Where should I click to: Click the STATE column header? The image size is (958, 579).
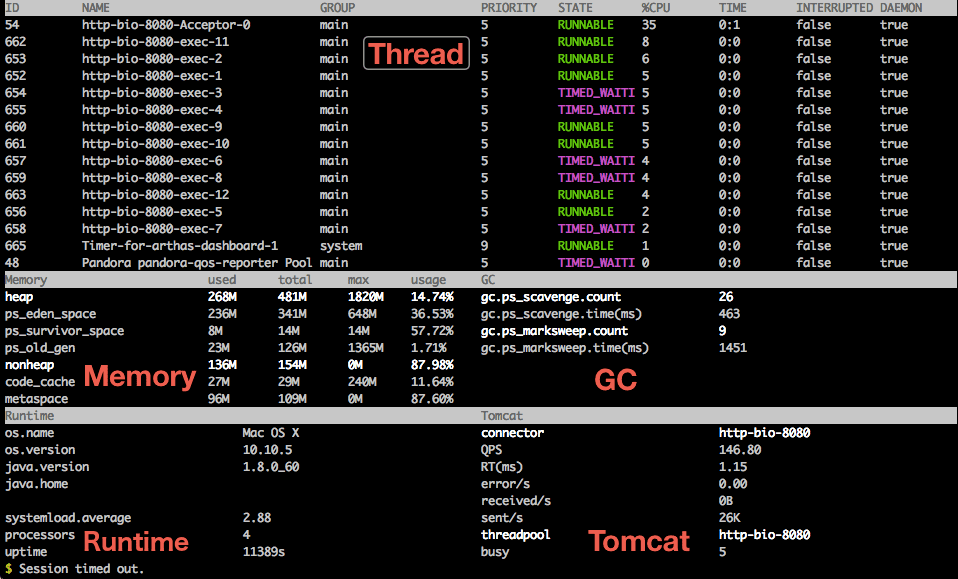575,8
